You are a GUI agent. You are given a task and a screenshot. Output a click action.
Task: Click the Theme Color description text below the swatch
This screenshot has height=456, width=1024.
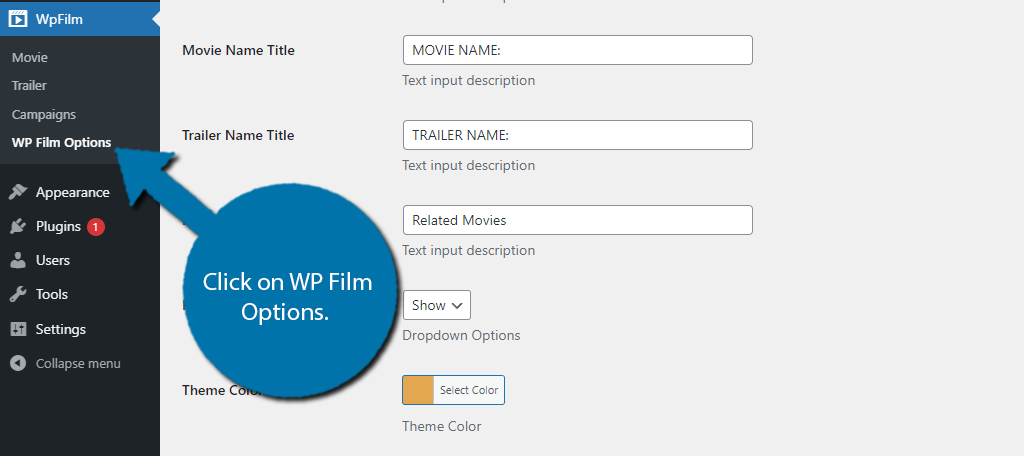(x=441, y=426)
